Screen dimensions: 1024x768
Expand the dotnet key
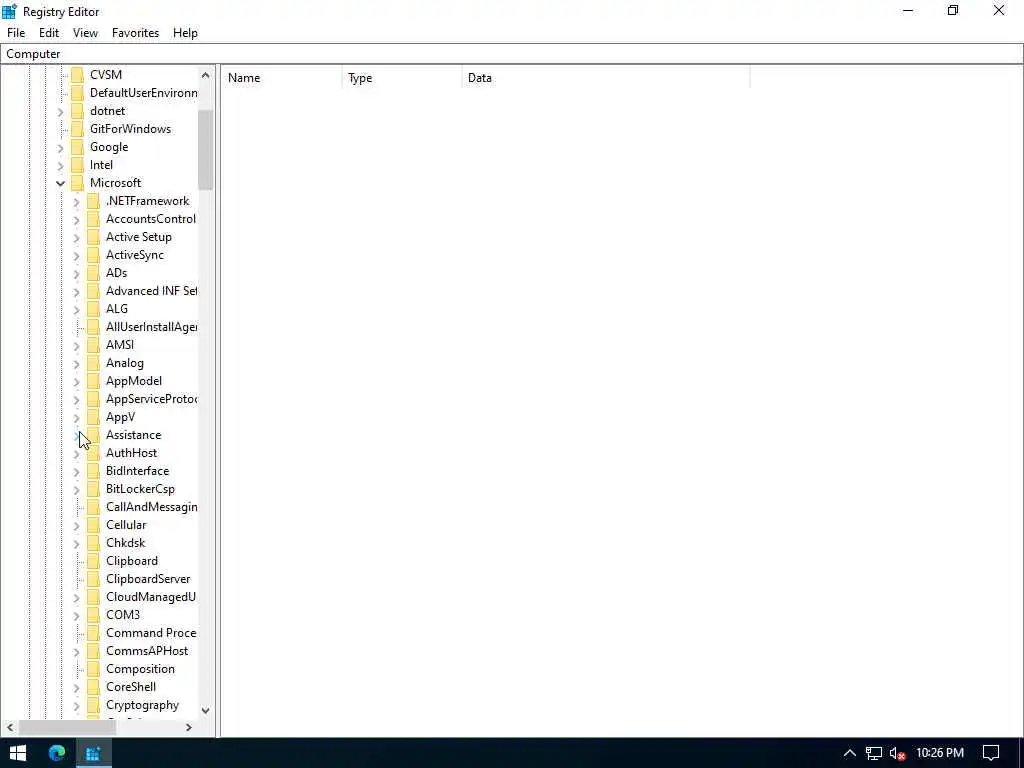click(x=60, y=112)
